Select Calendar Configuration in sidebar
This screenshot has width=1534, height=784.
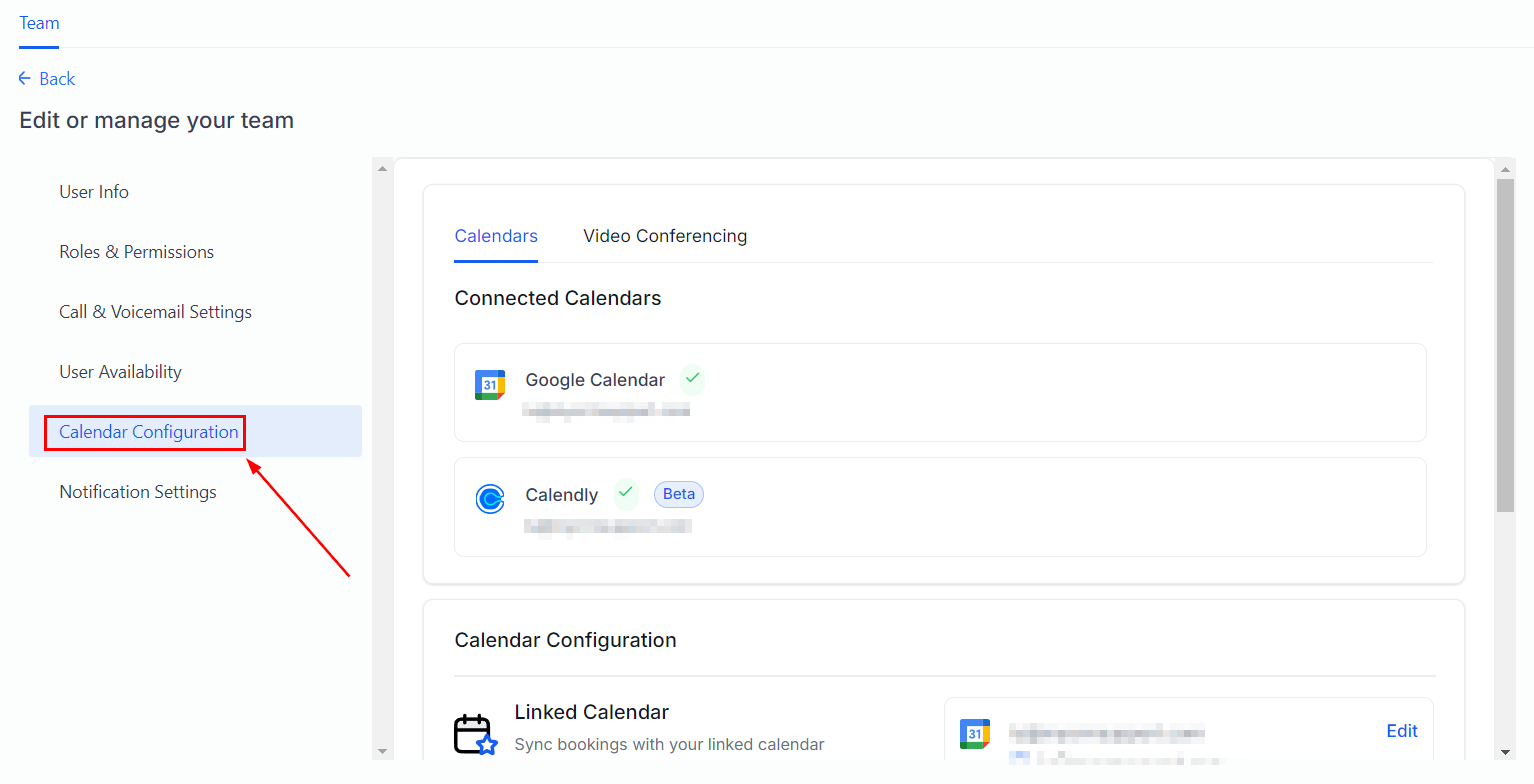click(x=149, y=432)
